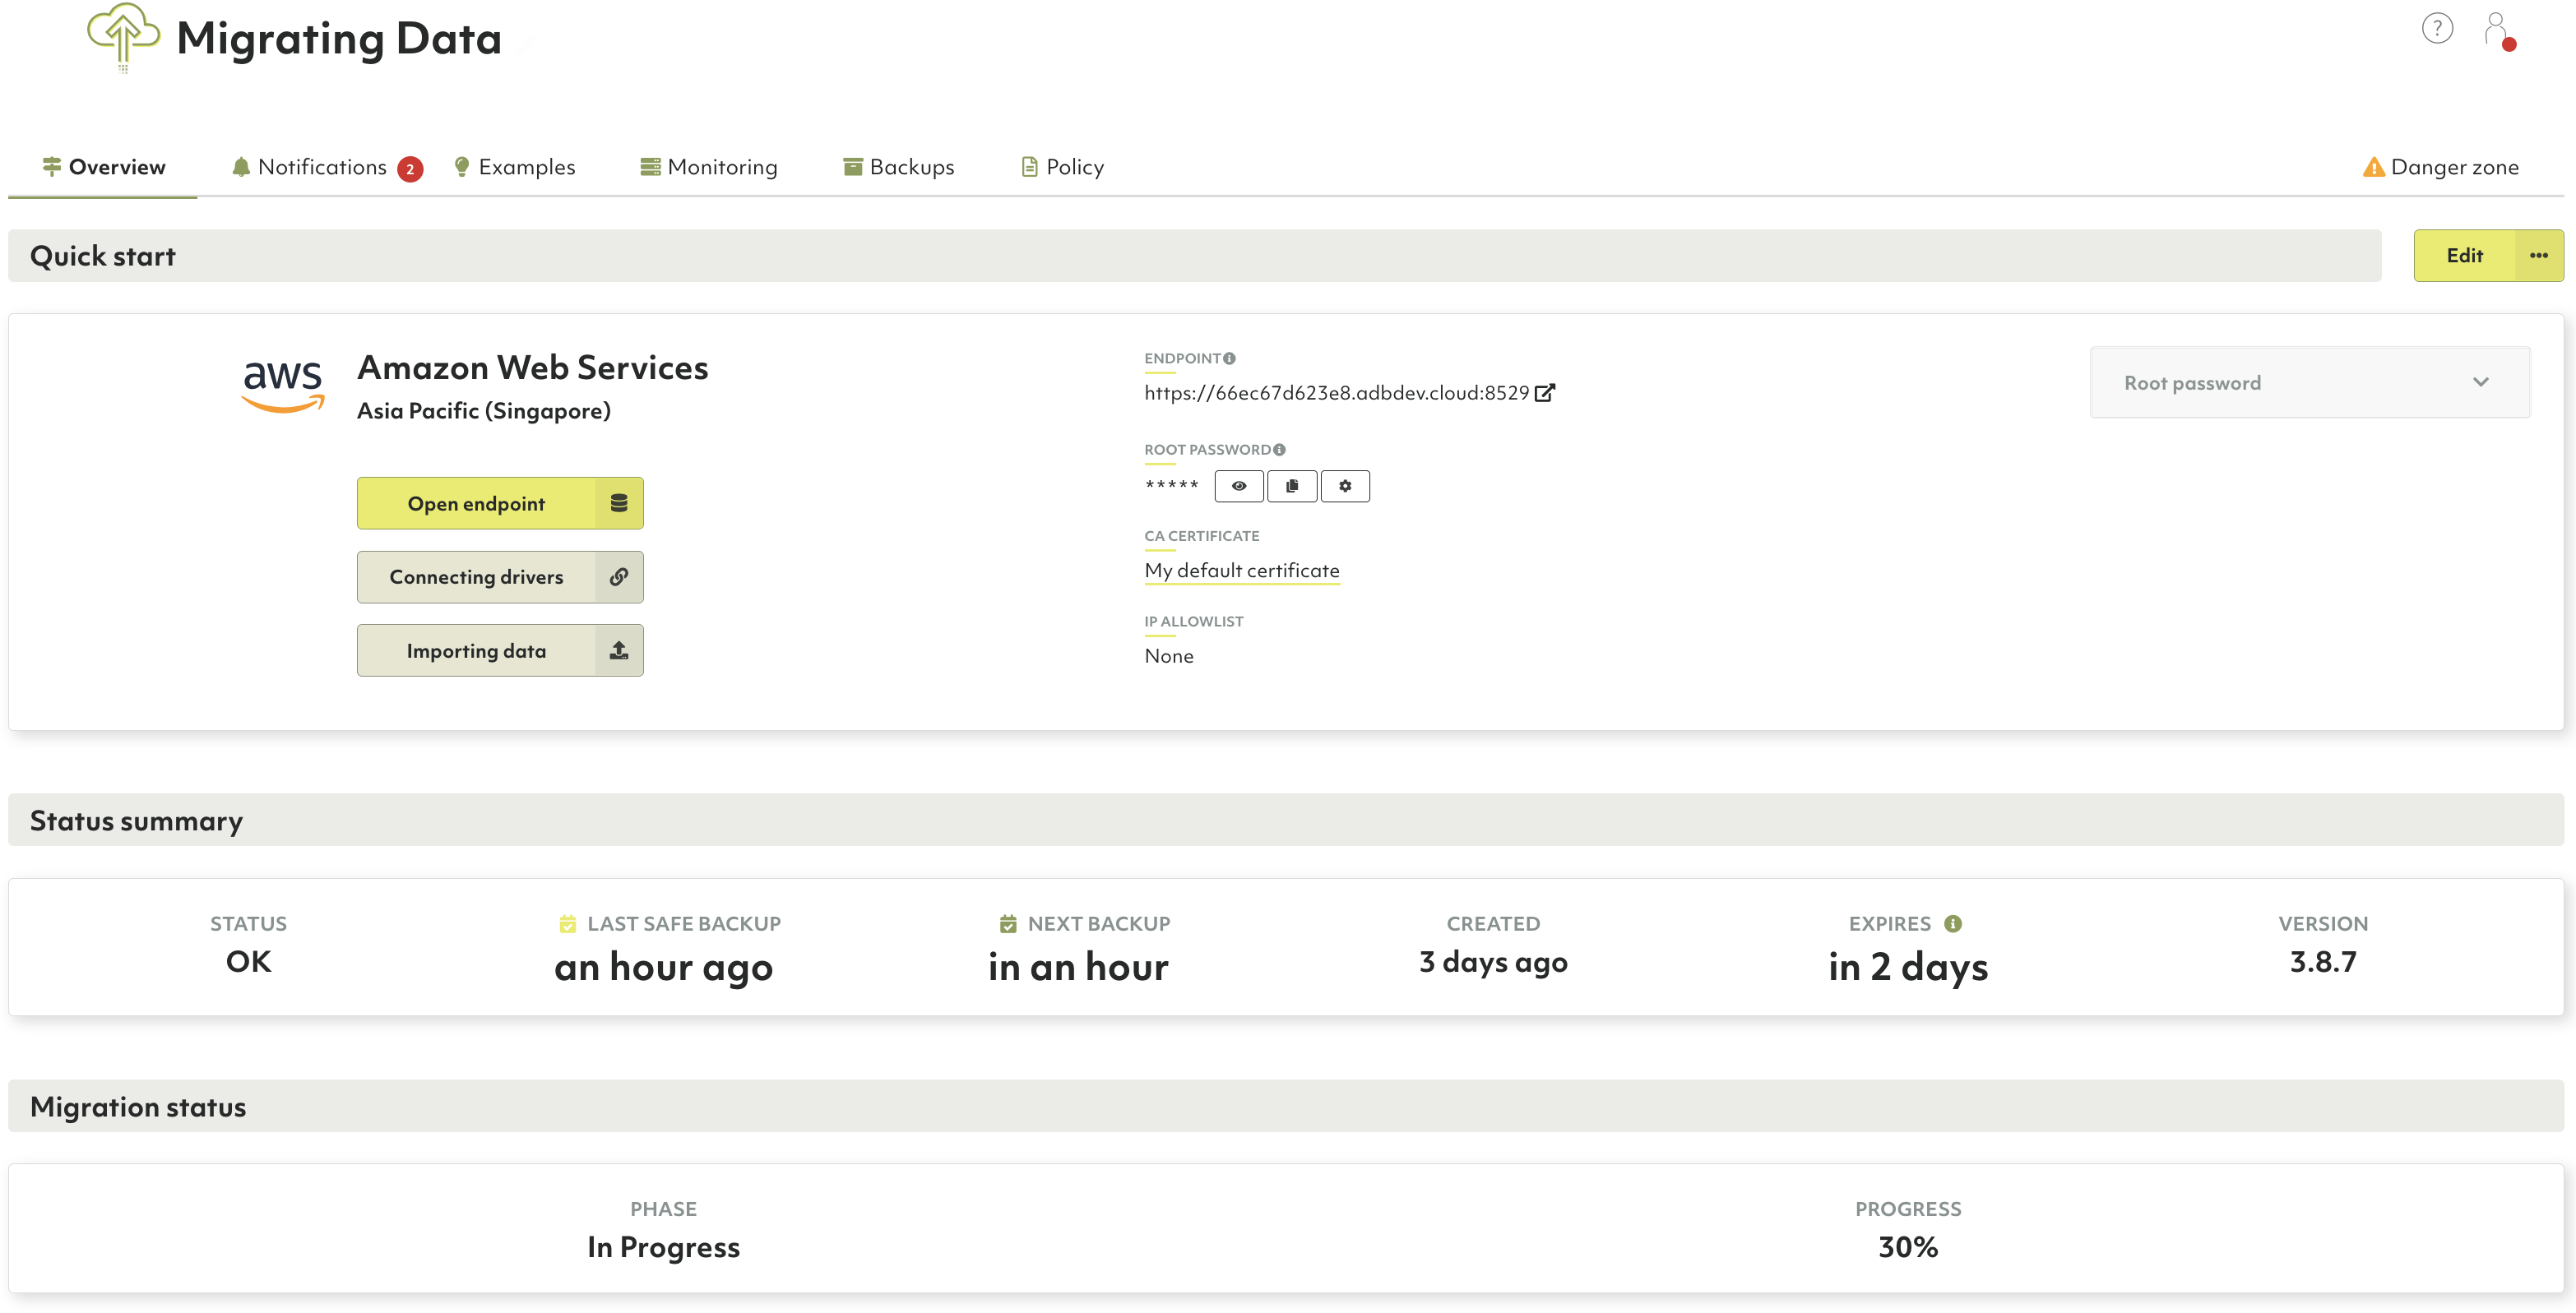Switch to the Notifications tab
The image size is (2576, 1313).
coord(323,167)
